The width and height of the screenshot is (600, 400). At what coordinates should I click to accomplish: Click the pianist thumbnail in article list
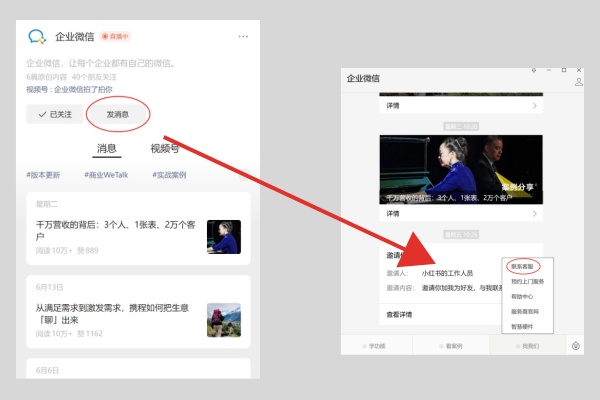[224, 237]
